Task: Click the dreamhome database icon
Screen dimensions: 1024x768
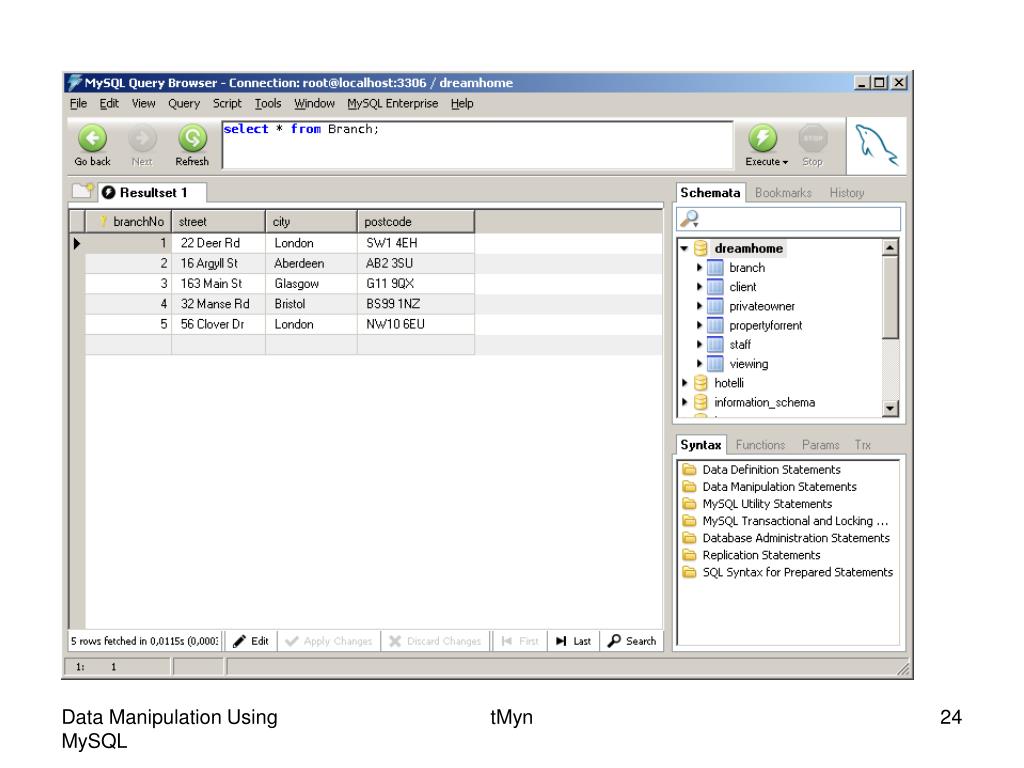Action: pos(701,248)
